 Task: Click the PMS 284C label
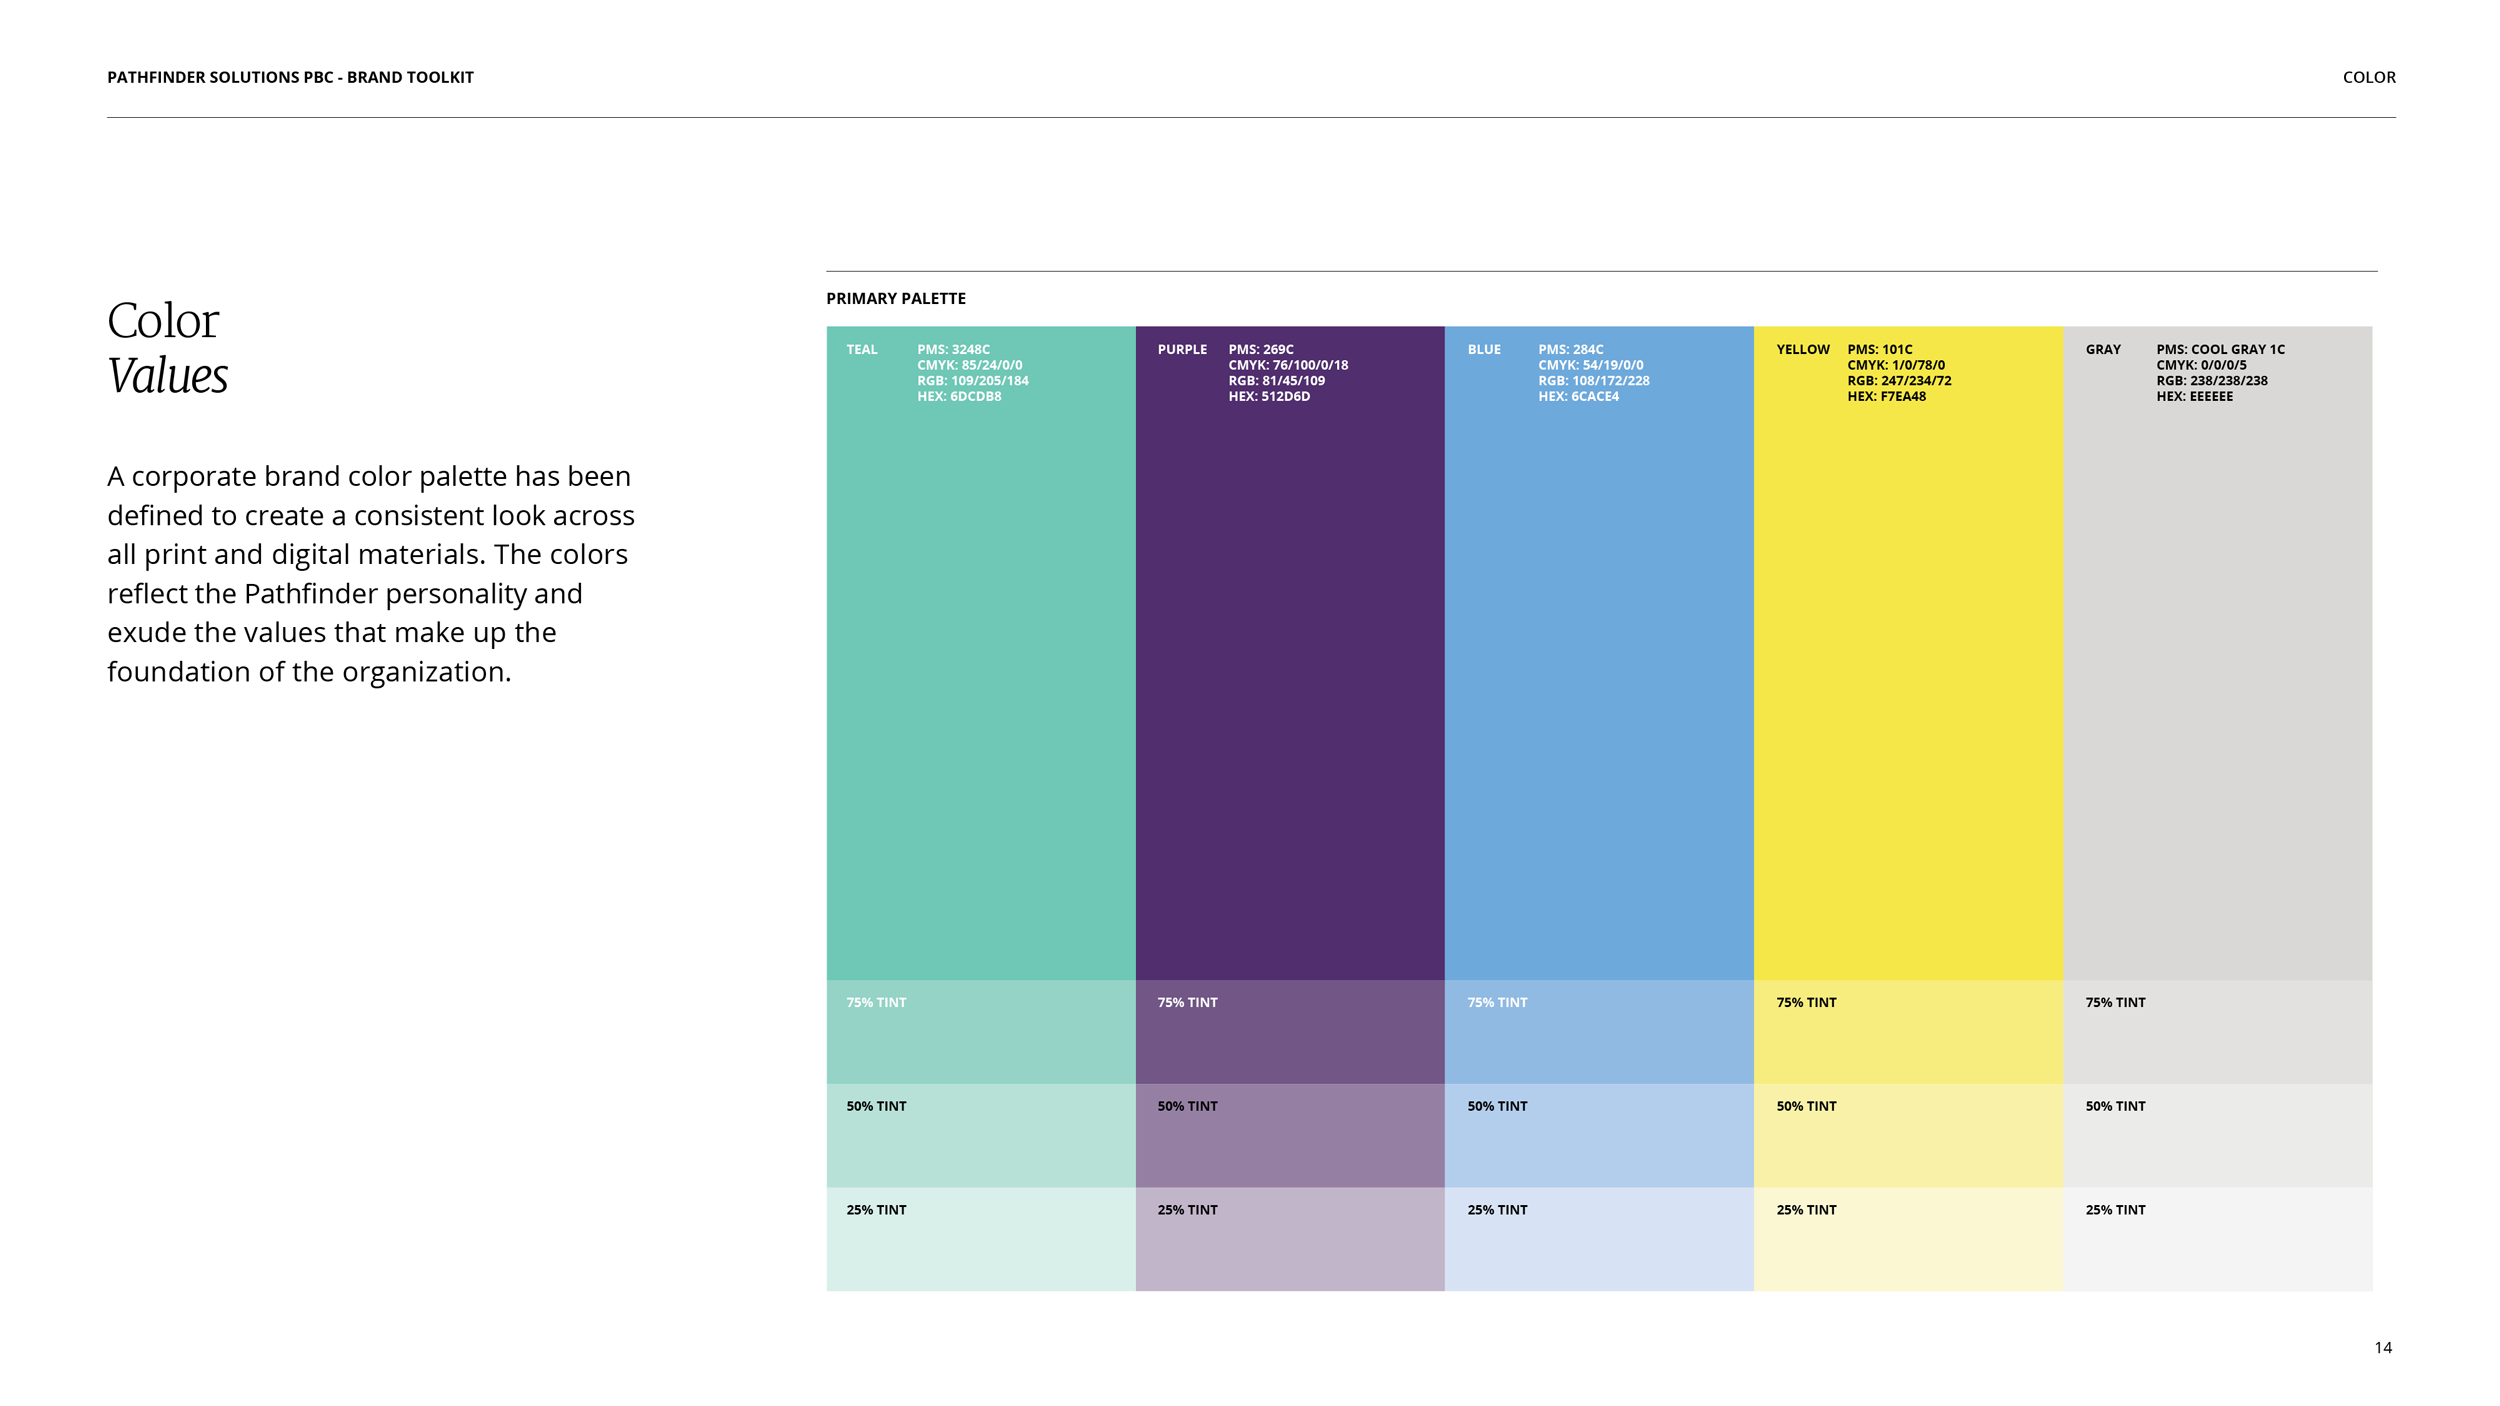[1571, 349]
